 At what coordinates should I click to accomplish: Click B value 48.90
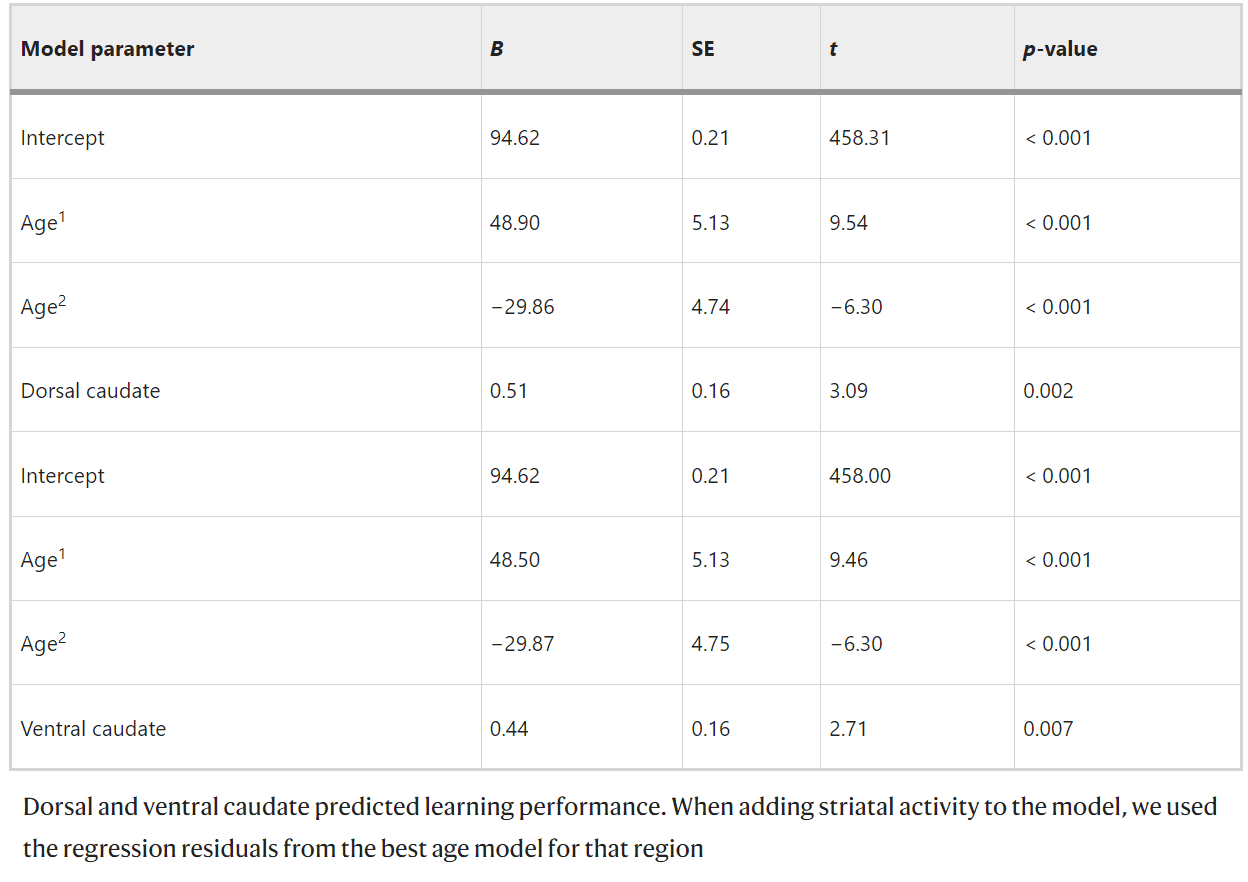514,223
